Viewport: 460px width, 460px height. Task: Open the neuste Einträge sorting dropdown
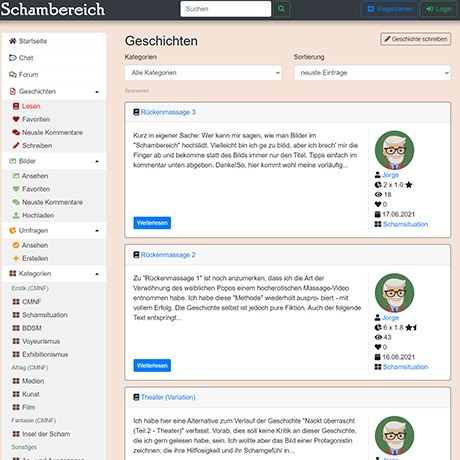click(x=372, y=73)
